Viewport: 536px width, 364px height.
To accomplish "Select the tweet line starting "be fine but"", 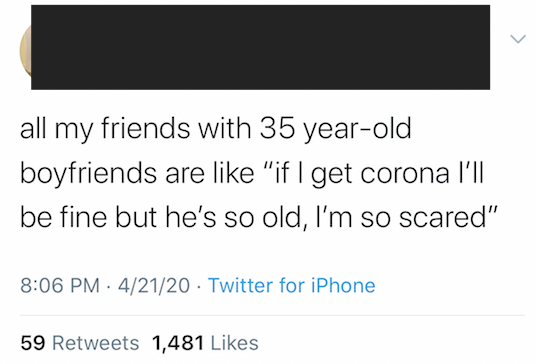I will coord(258,217).
